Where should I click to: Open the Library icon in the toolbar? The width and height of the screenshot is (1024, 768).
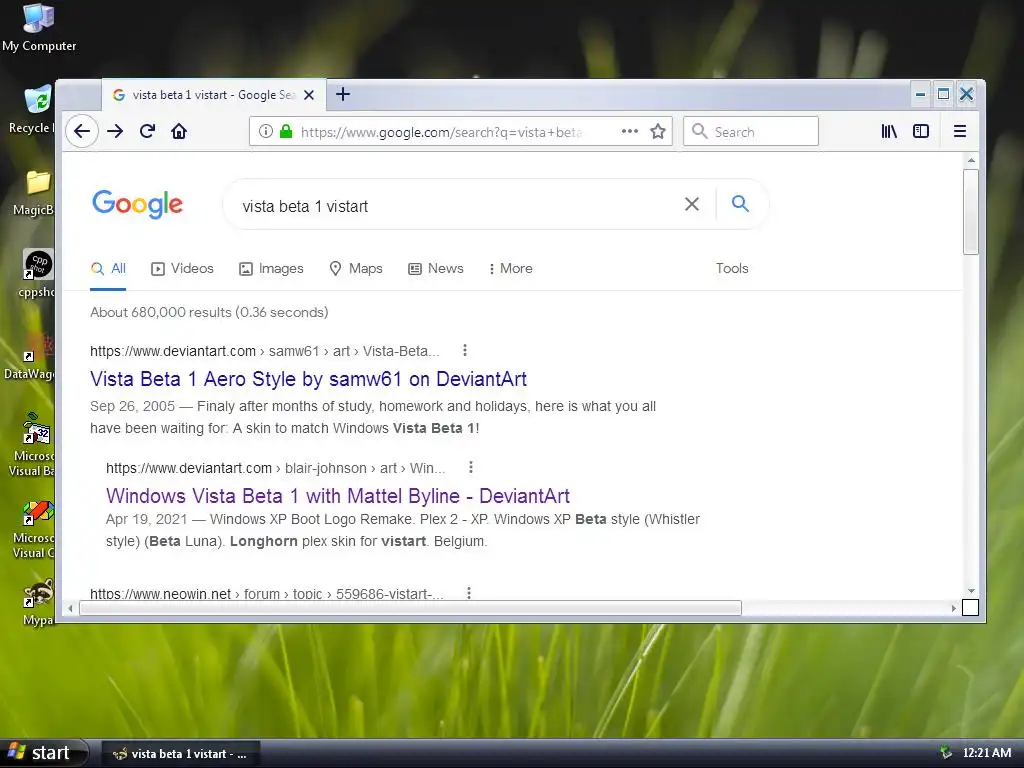pos(889,131)
